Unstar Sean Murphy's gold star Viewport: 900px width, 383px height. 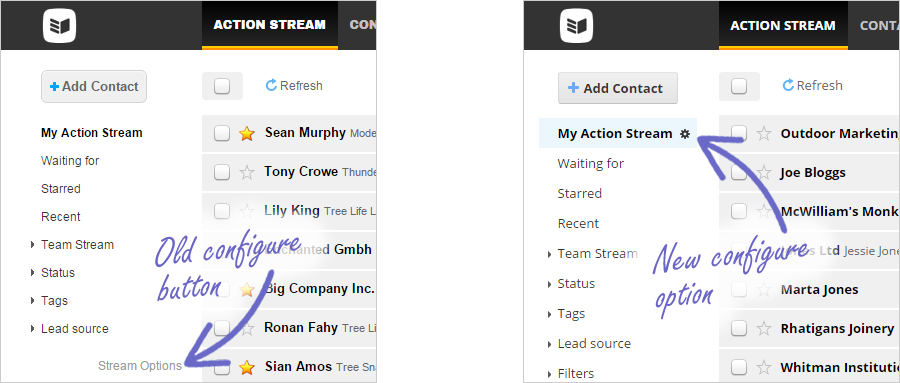click(247, 134)
